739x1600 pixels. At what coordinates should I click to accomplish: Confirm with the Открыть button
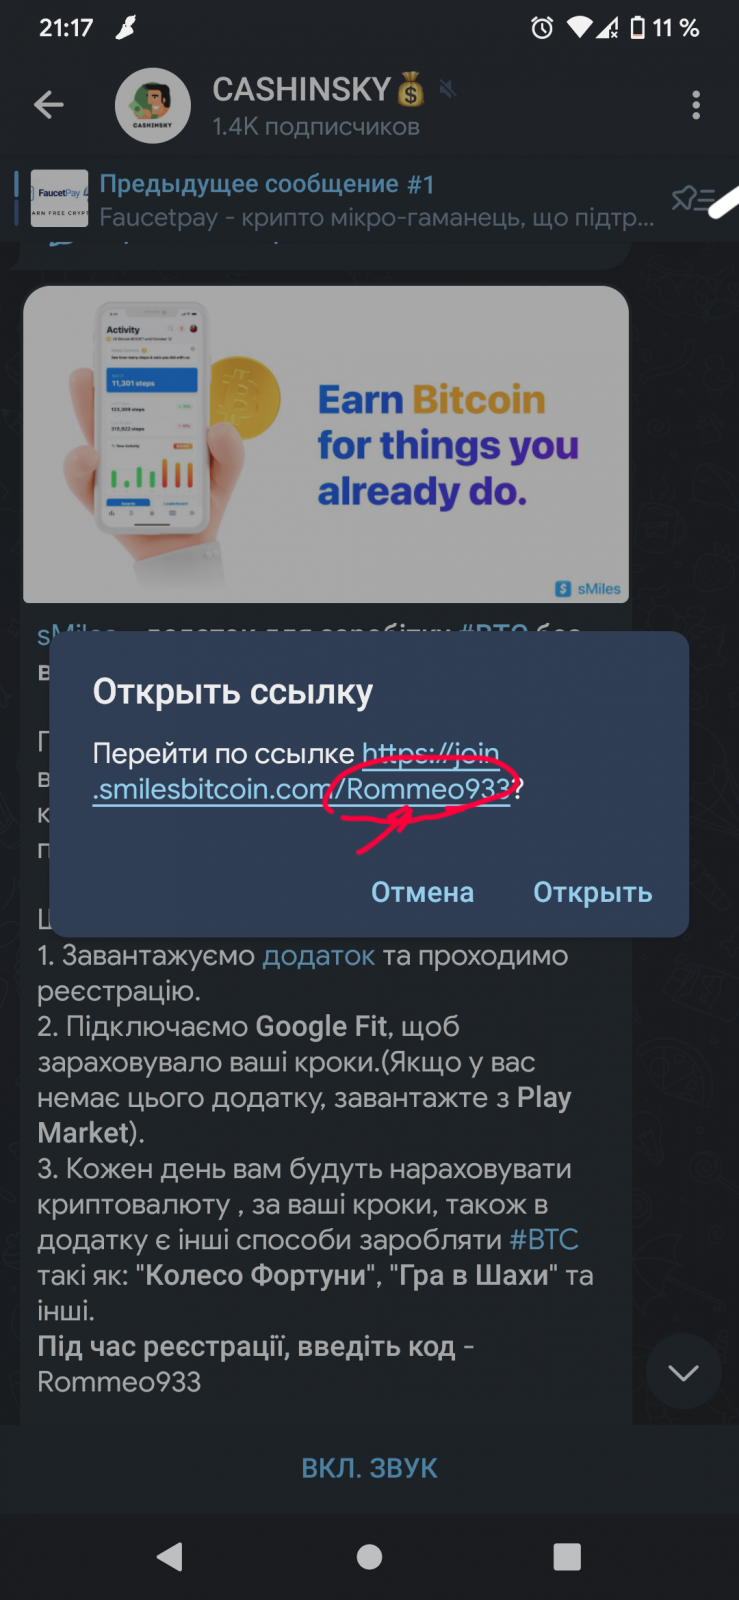coord(592,892)
